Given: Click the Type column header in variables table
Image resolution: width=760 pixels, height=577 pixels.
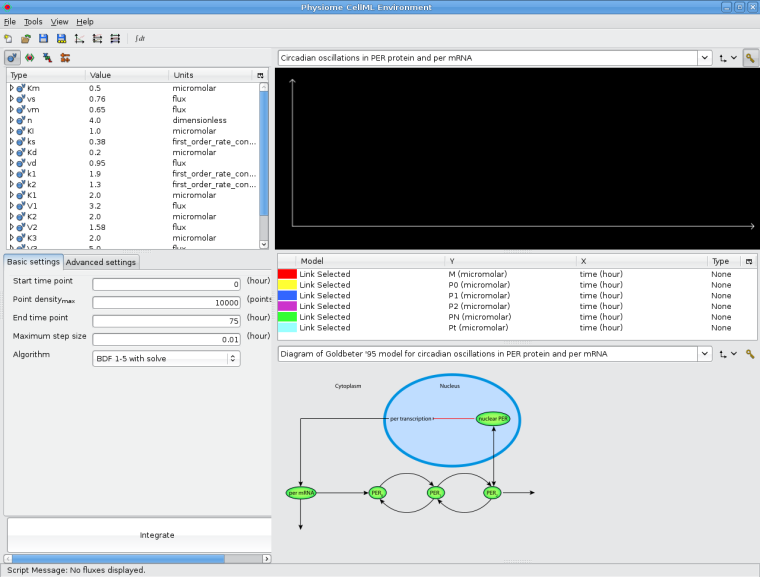Looking at the screenshot, I should pos(47,75).
